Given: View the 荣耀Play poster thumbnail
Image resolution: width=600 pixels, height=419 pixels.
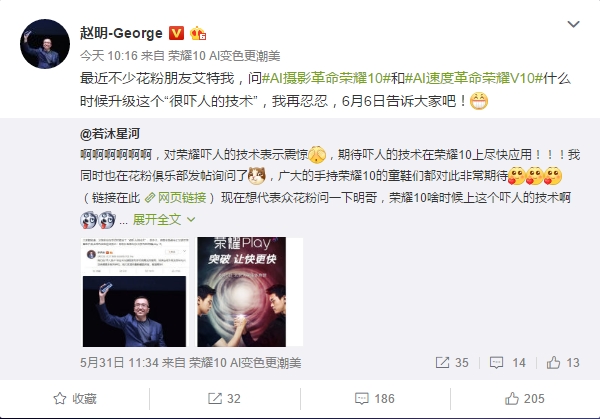Looking at the screenshot, I should (x=241, y=292).
